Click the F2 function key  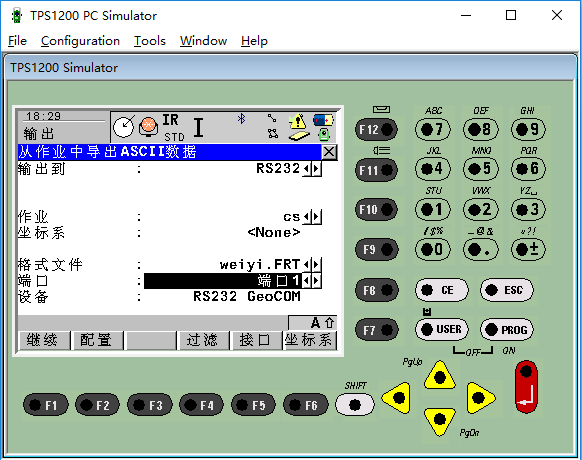[97, 405]
